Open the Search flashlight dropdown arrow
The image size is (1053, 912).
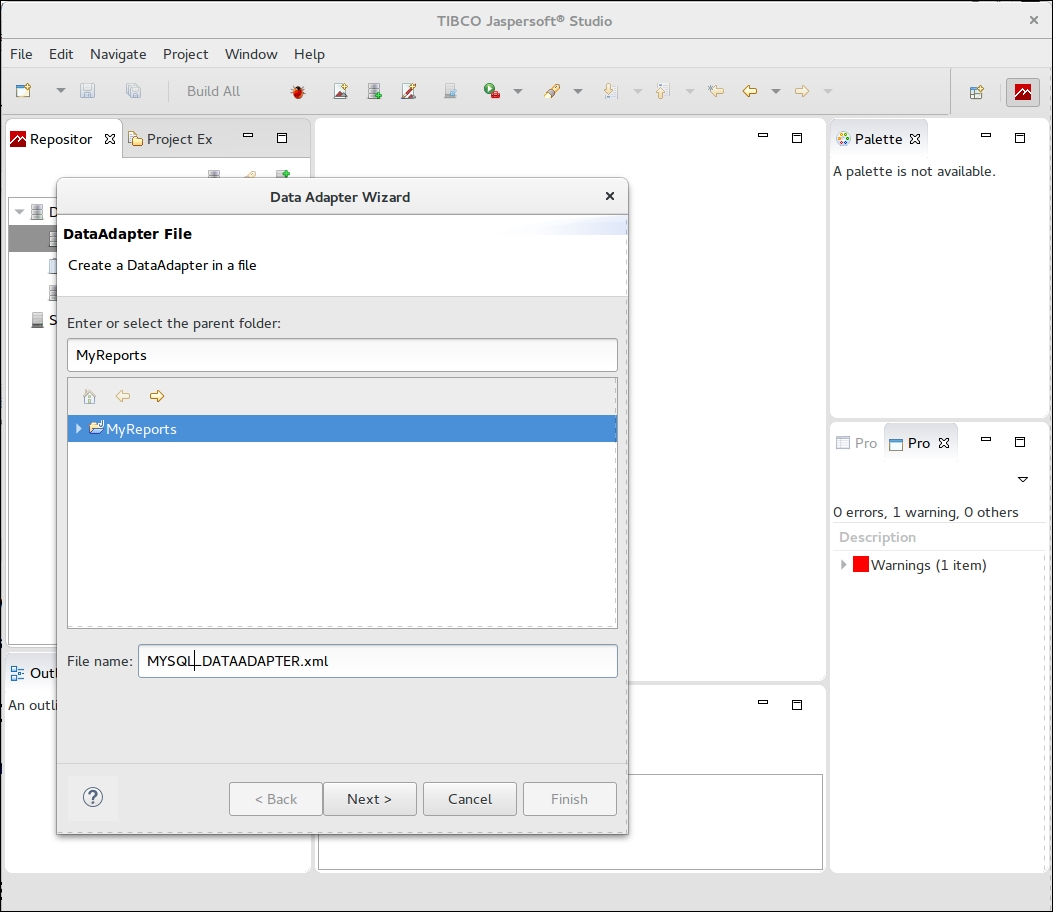coord(578,91)
